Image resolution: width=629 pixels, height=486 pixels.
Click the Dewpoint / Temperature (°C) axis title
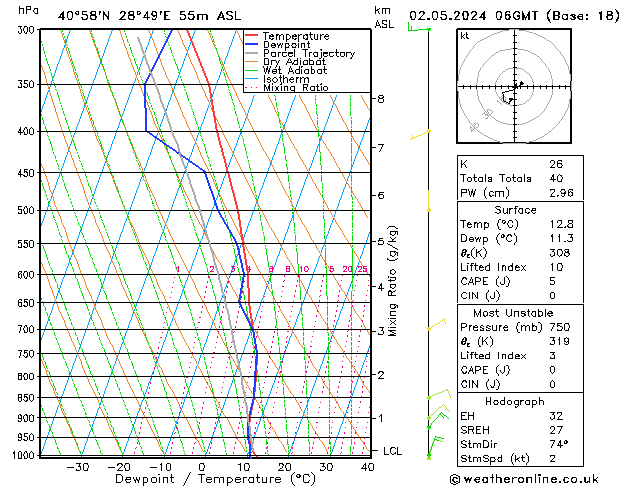click(215, 479)
